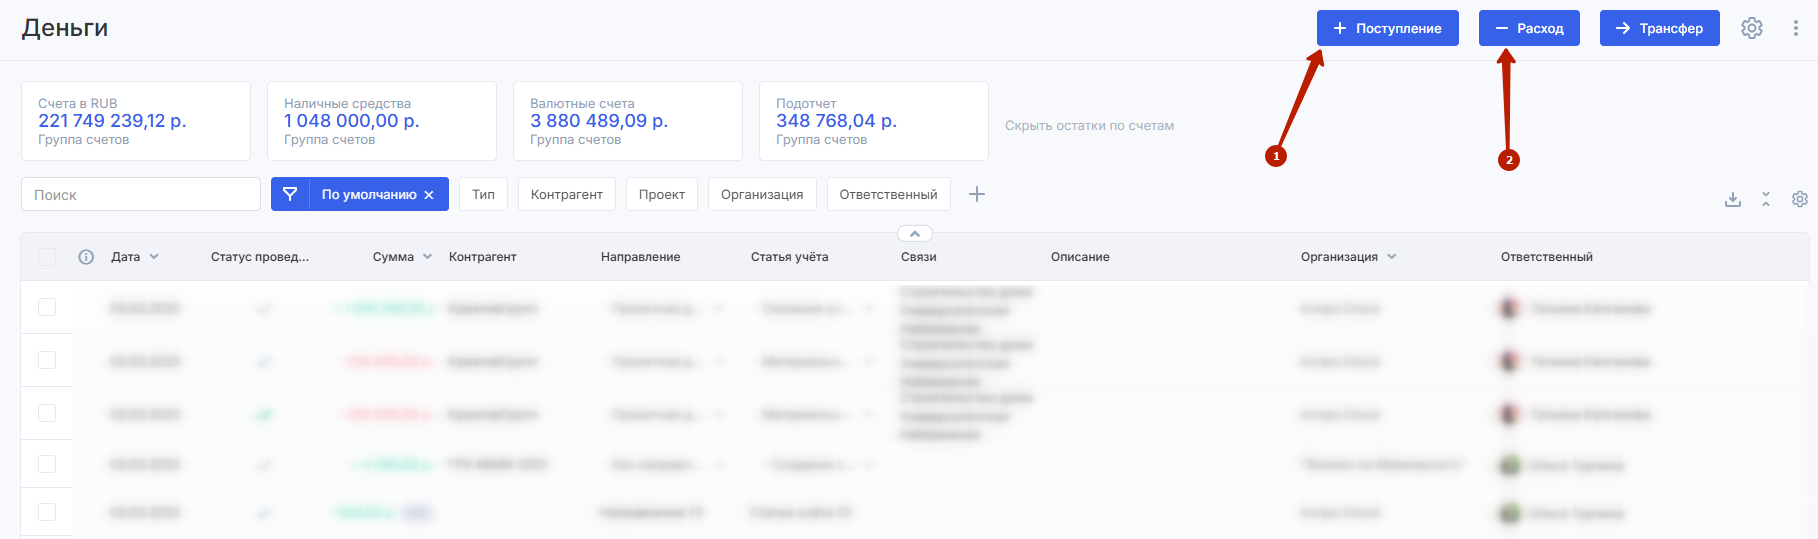Open the Проект filter dropdown

(662, 194)
